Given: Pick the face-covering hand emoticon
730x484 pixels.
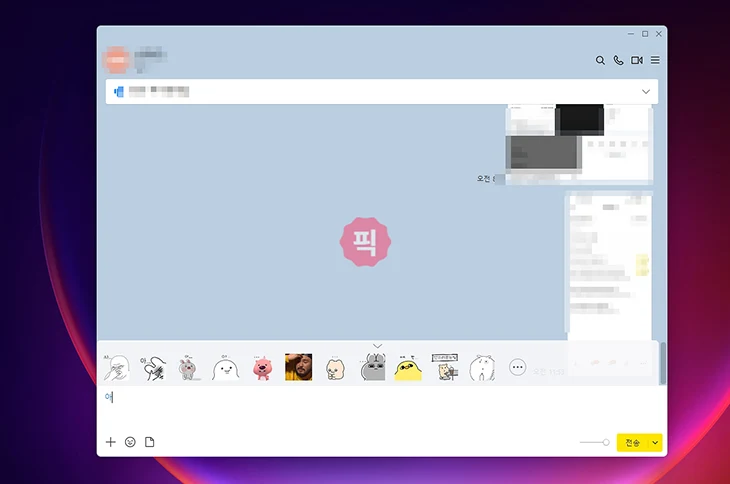Looking at the screenshot, I should coord(116,367).
